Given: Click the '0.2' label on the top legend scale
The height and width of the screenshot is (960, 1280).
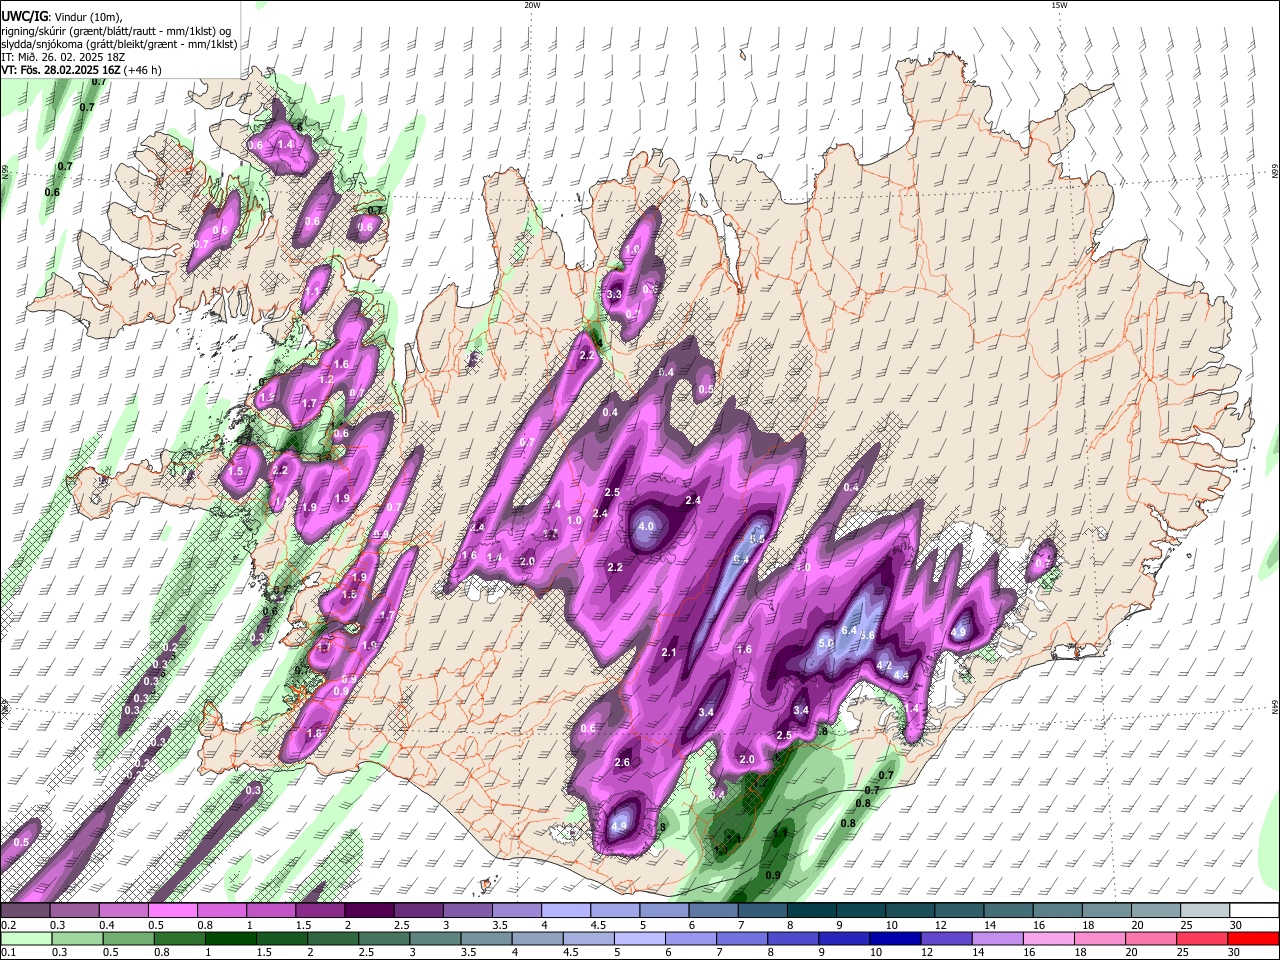Looking at the screenshot, I should pos(8,925).
